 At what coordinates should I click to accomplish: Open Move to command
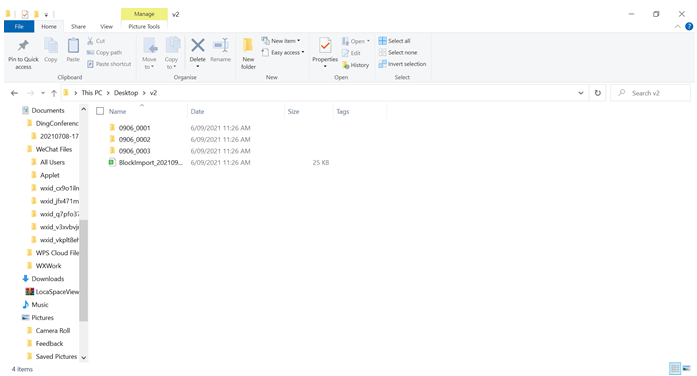149,53
